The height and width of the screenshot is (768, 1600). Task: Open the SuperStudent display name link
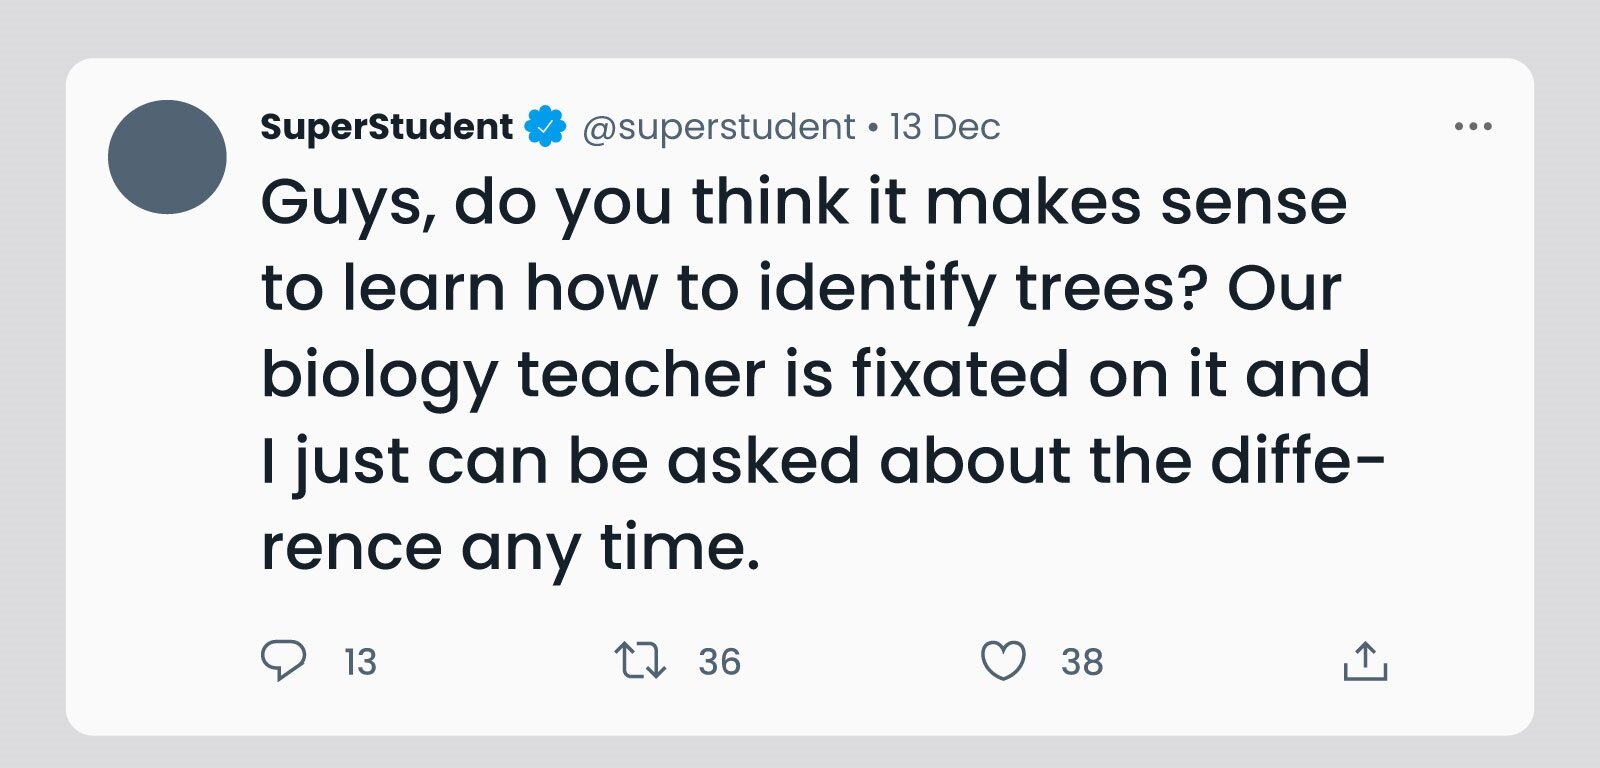[x=386, y=127]
